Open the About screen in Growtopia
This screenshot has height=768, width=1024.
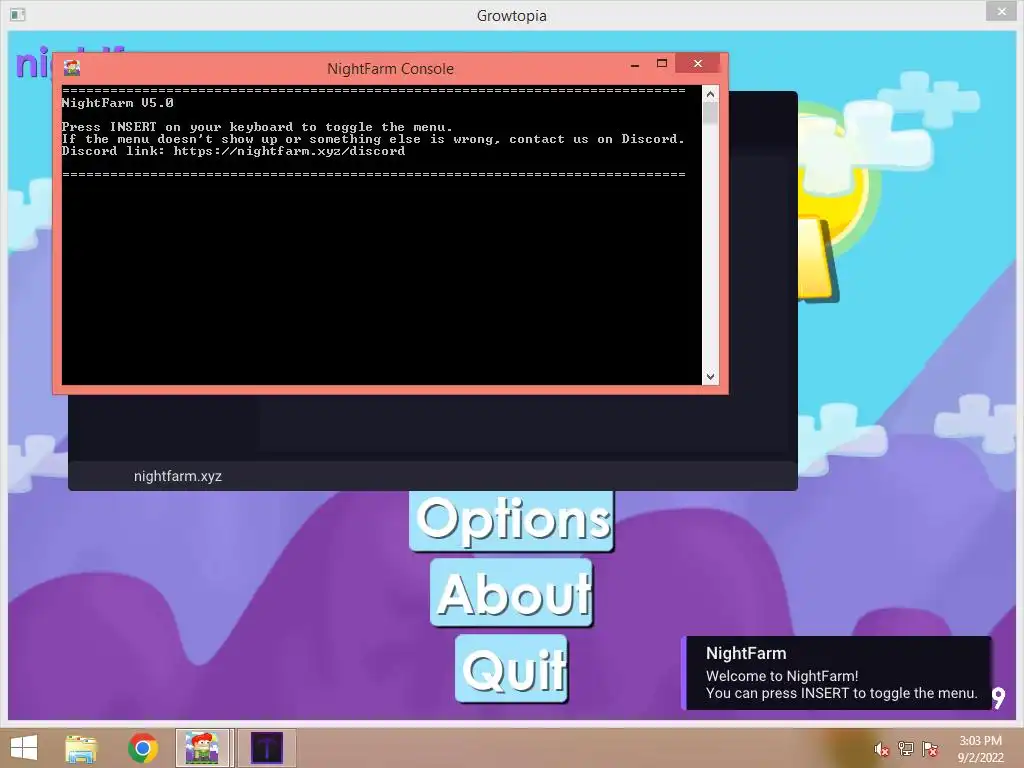[x=511, y=594]
